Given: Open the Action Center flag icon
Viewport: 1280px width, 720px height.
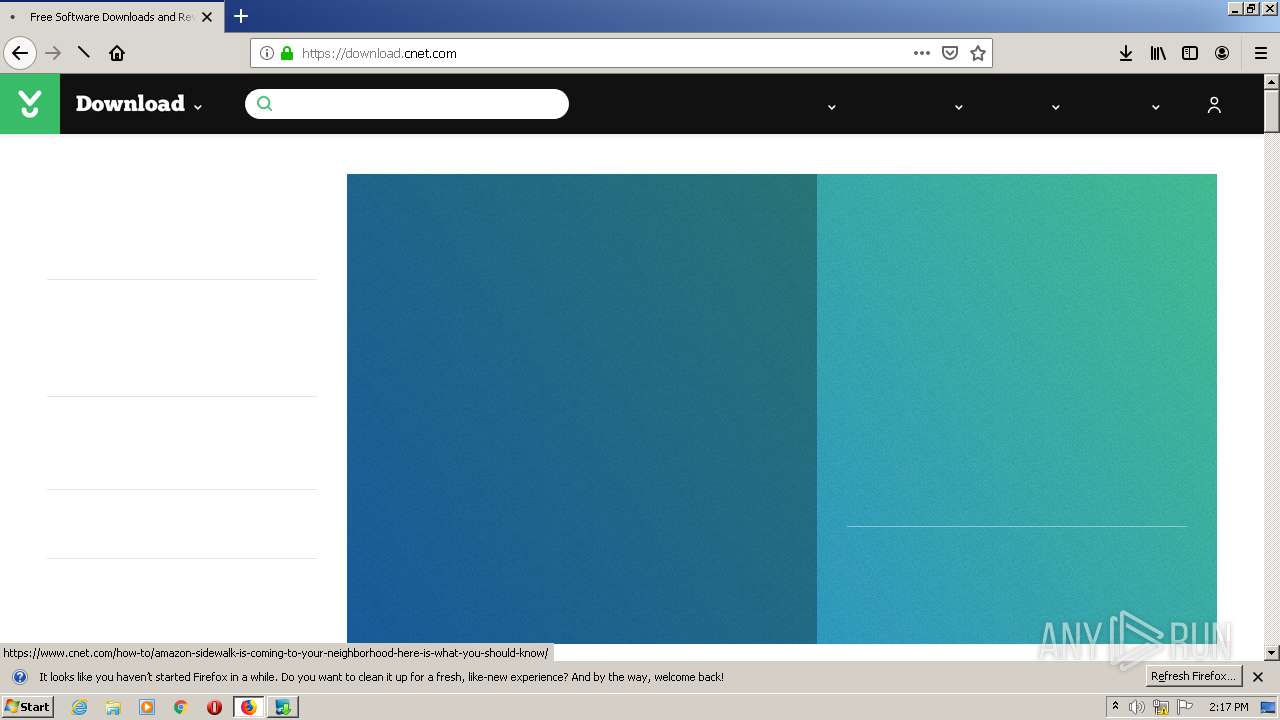Looking at the screenshot, I should point(1185,707).
